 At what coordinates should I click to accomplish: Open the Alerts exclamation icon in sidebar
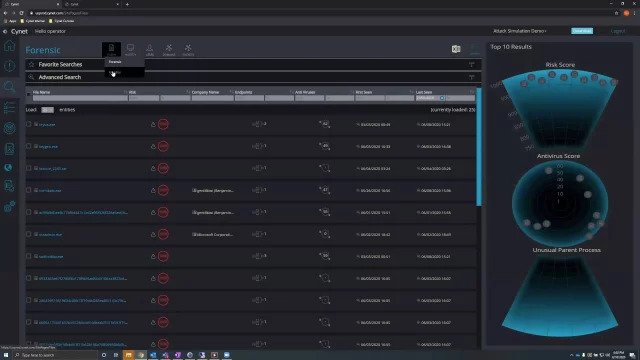click(x=9, y=66)
